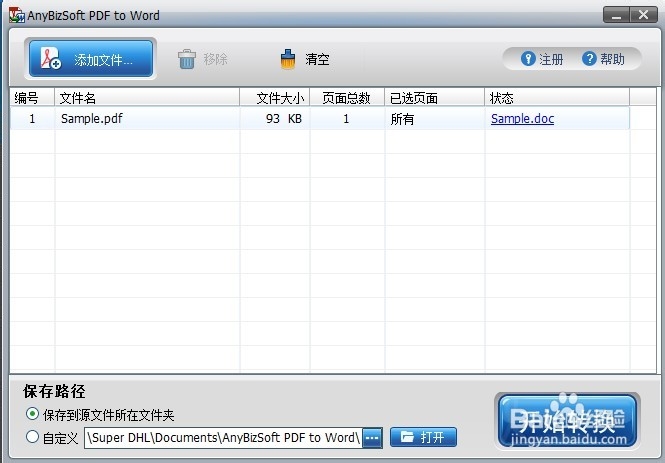This screenshot has height=463, width=665.
Task: Sort by 编号 column header
Action: click(32, 98)
